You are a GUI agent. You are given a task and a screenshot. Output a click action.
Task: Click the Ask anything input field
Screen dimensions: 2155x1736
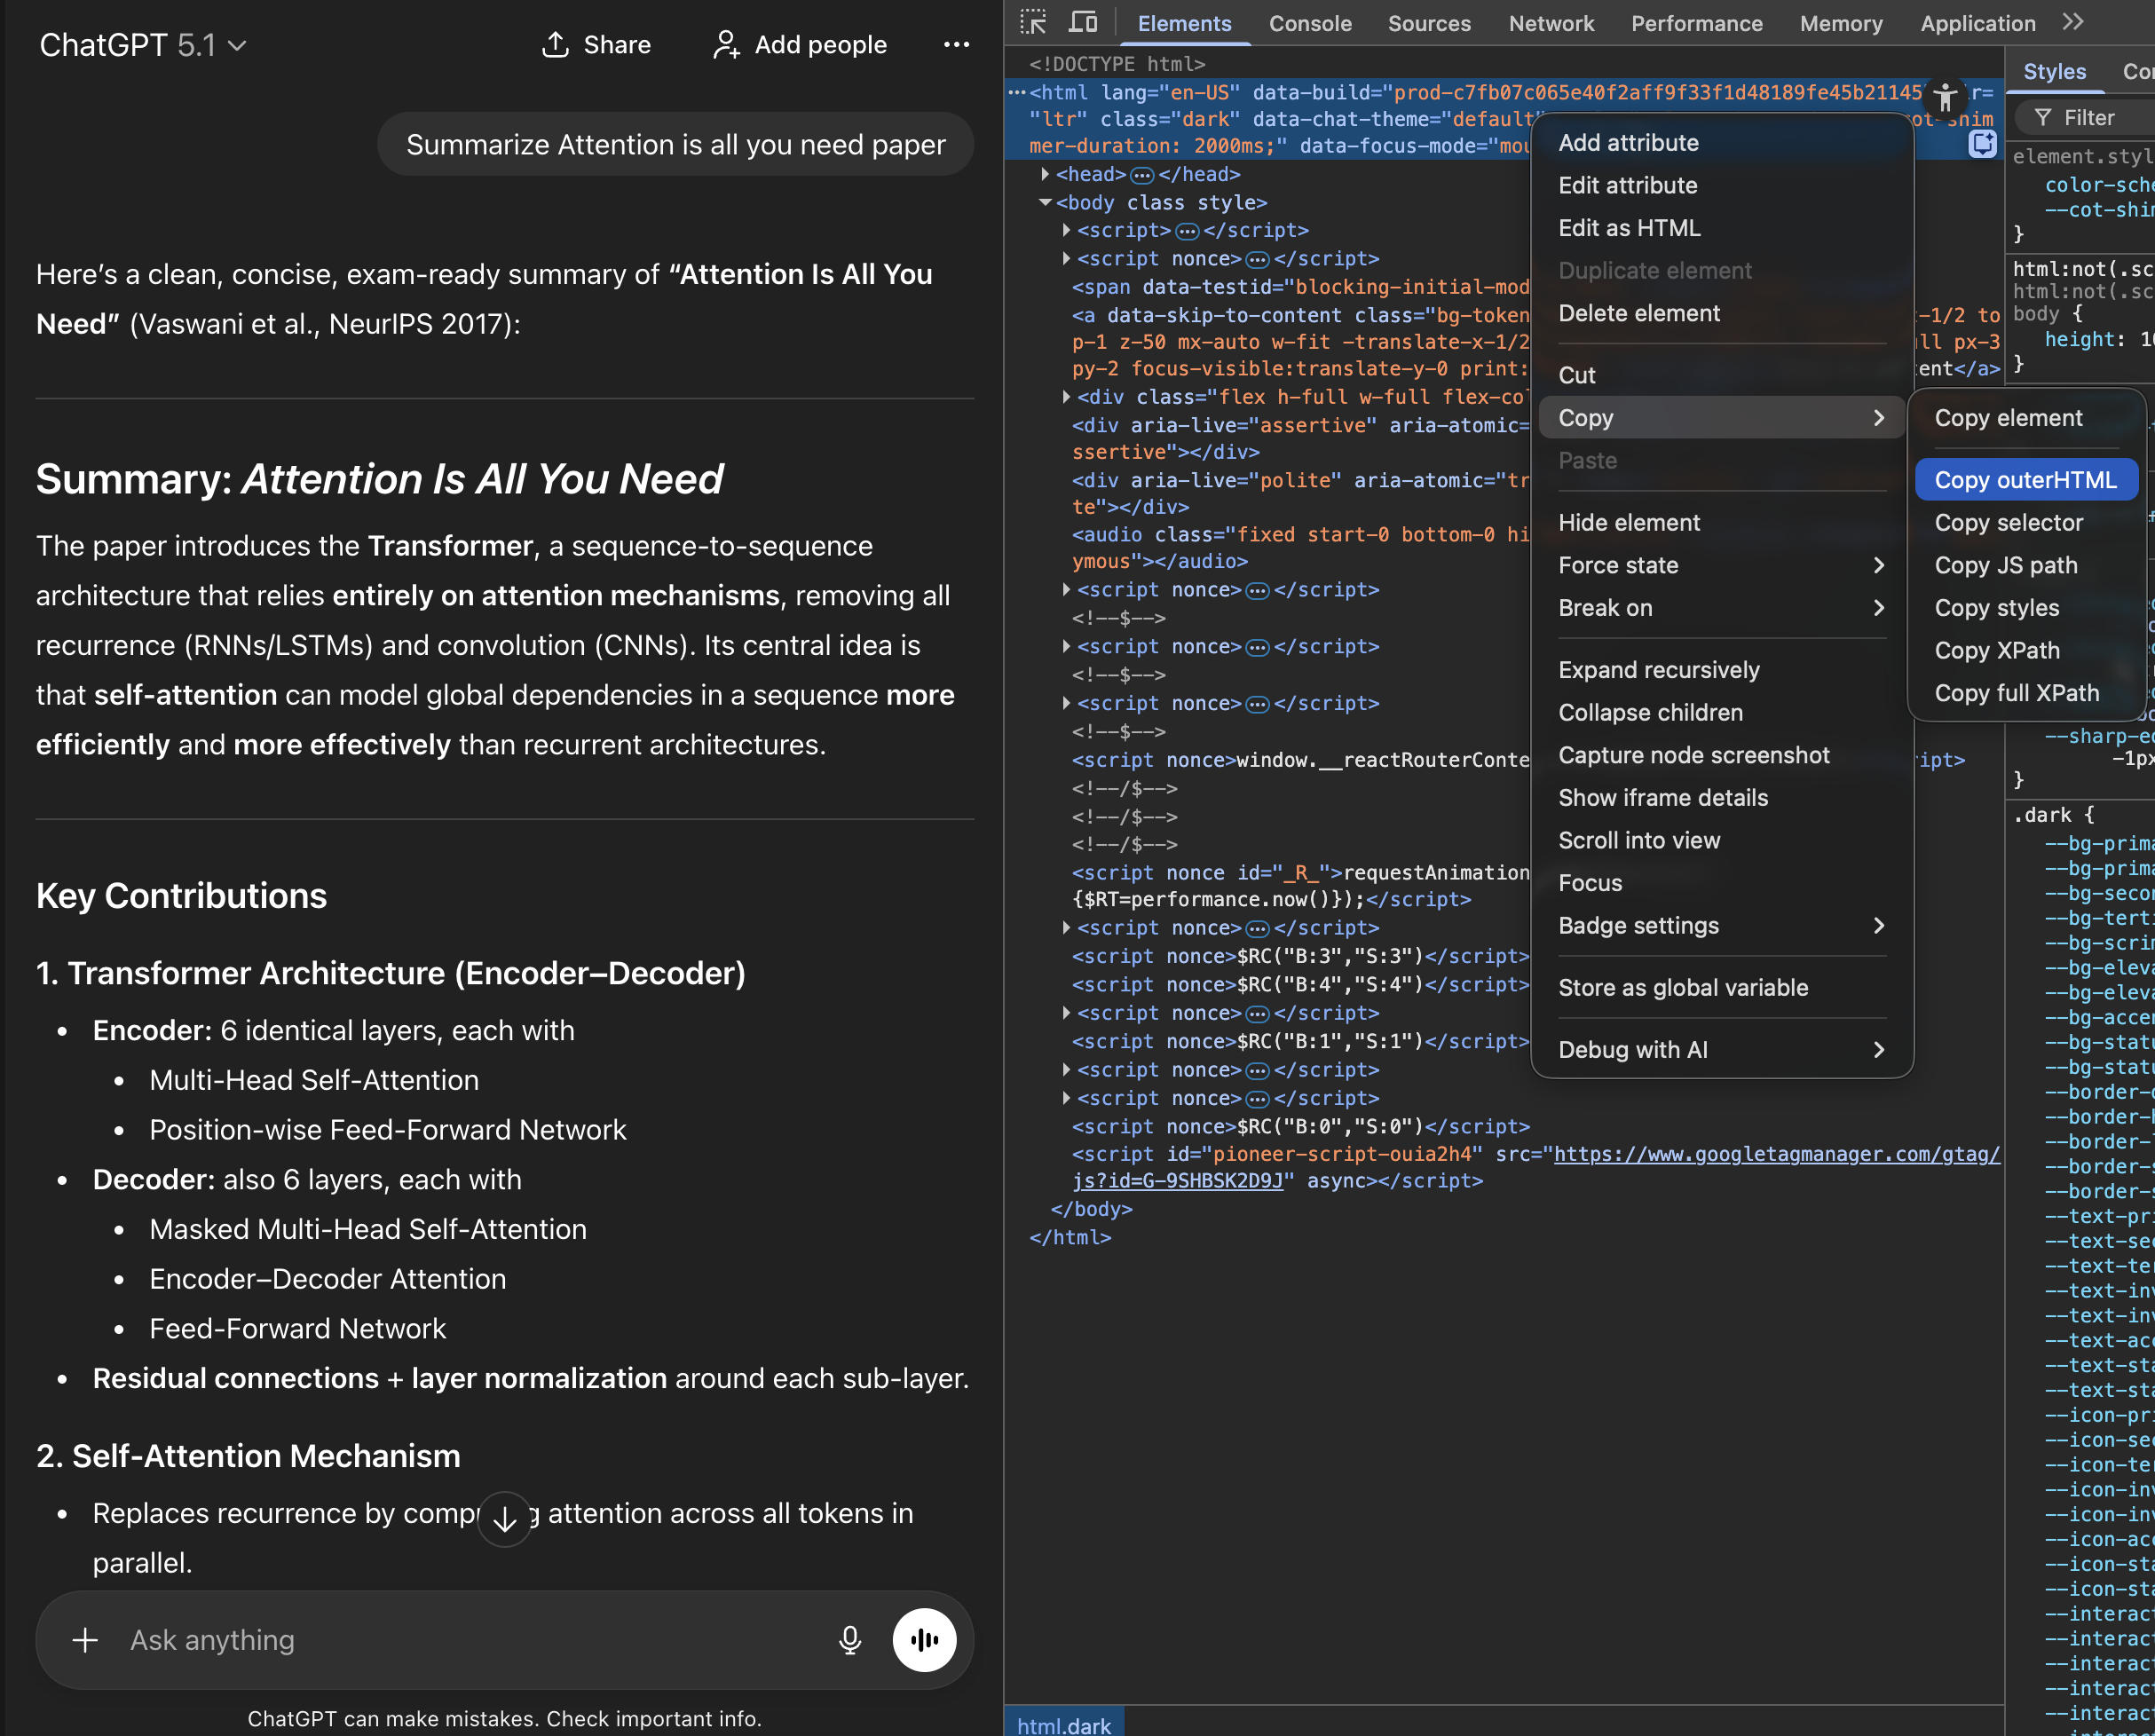400,1640
